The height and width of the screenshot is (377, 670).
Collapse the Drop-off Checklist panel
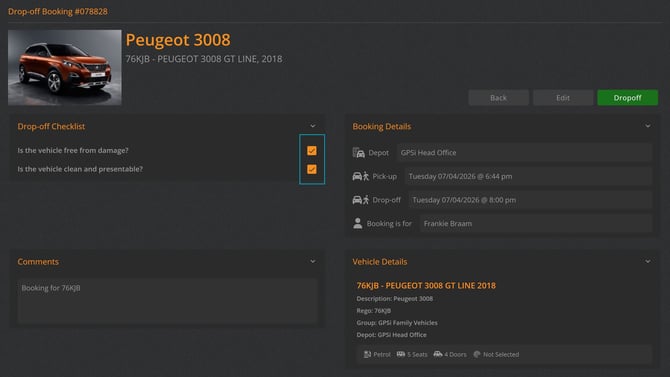(x=313, y=126)
